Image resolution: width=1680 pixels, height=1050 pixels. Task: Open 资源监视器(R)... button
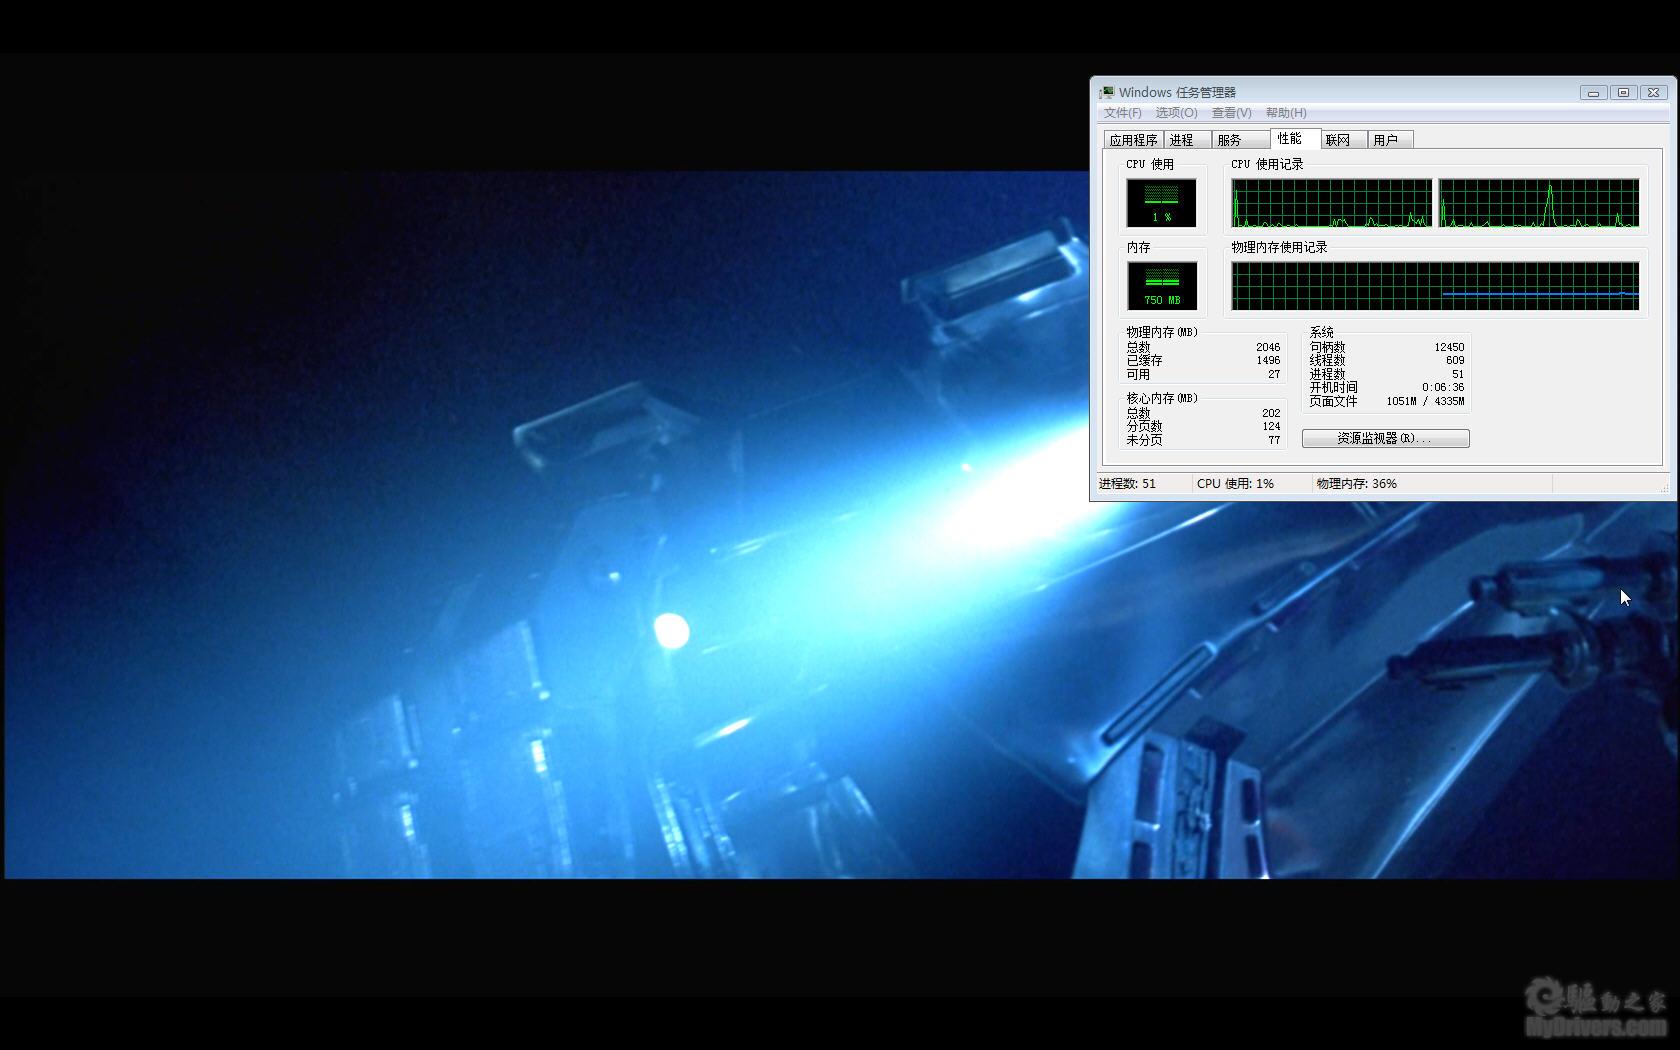click(1385, 438)
